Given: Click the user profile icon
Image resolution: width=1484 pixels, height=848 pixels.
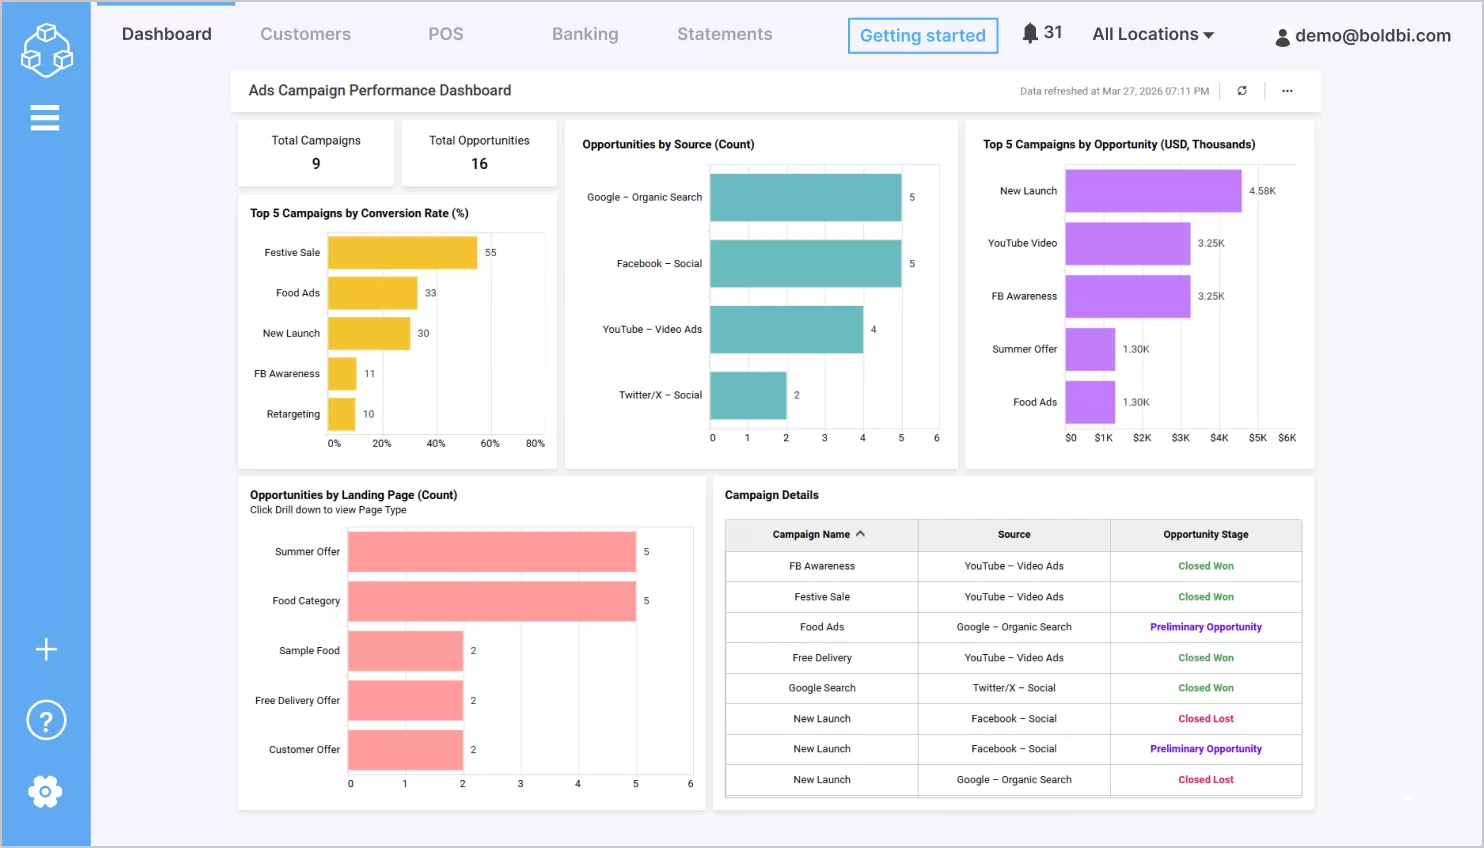Looking at the screenshot, I should pyautogui.click(x=1282, y=36).
